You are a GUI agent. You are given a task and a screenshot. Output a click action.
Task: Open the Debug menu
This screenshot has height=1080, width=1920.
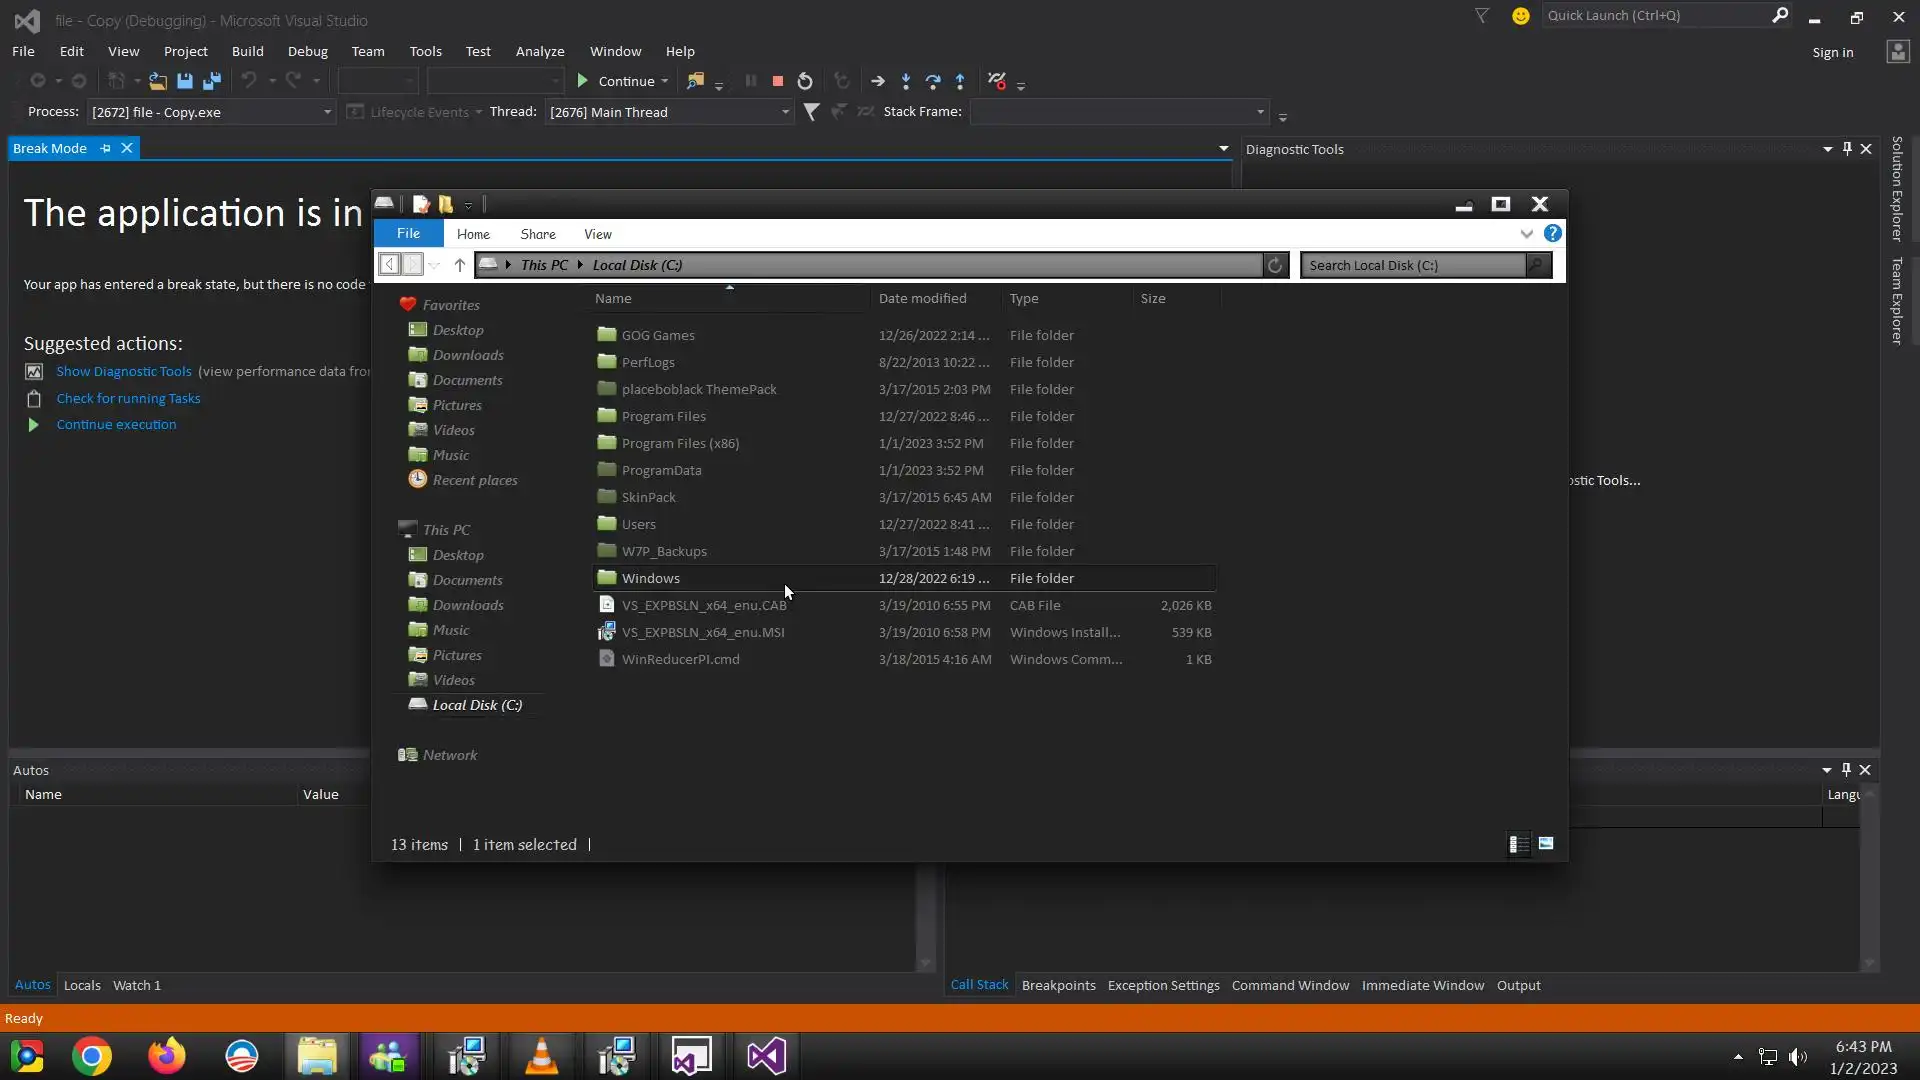(307, 51)
